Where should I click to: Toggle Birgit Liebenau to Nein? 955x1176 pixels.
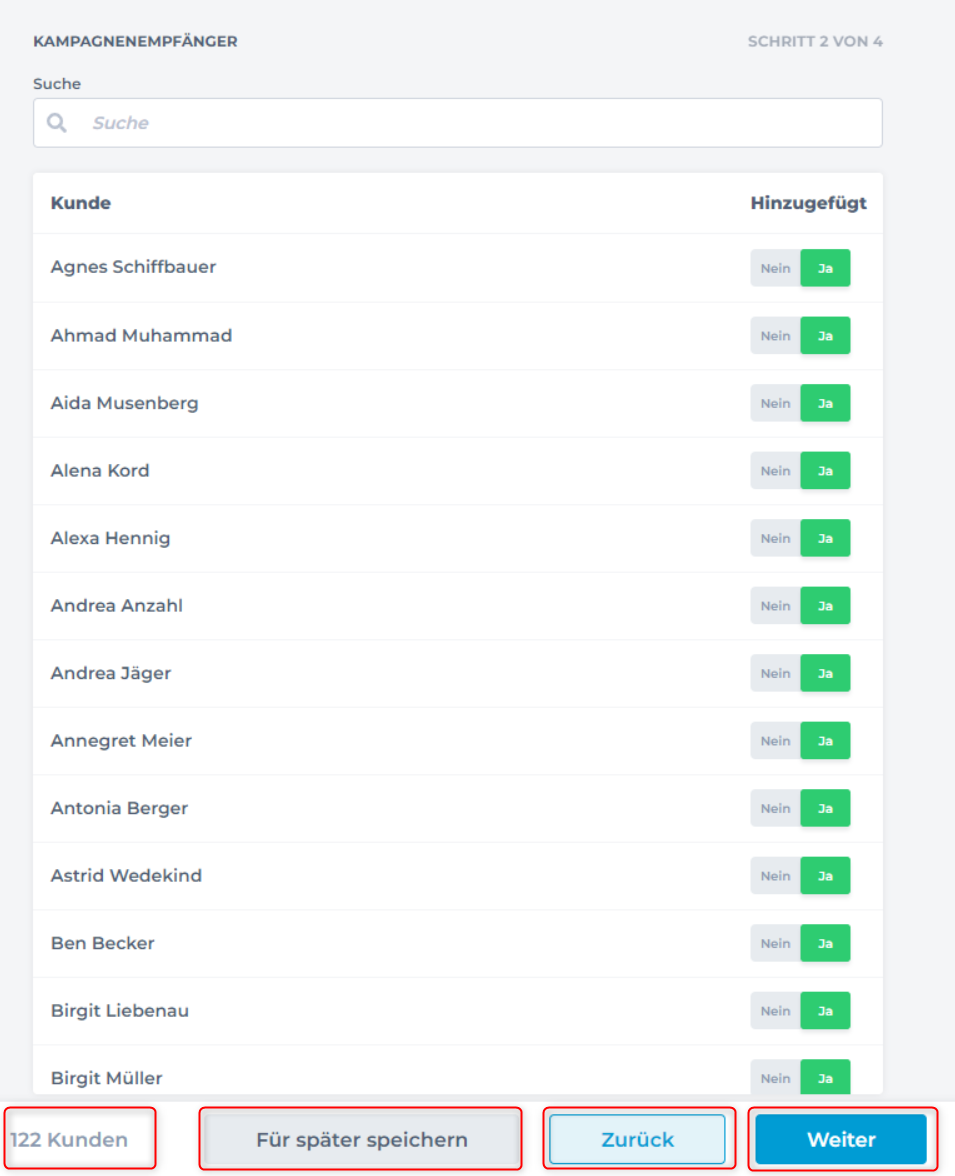[x=775, y=1011]
